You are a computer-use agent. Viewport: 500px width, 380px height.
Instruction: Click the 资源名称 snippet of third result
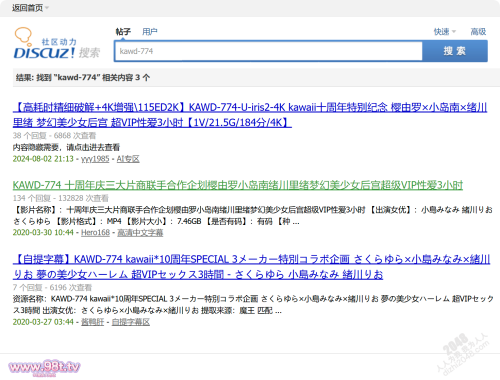tap(253, 305)
